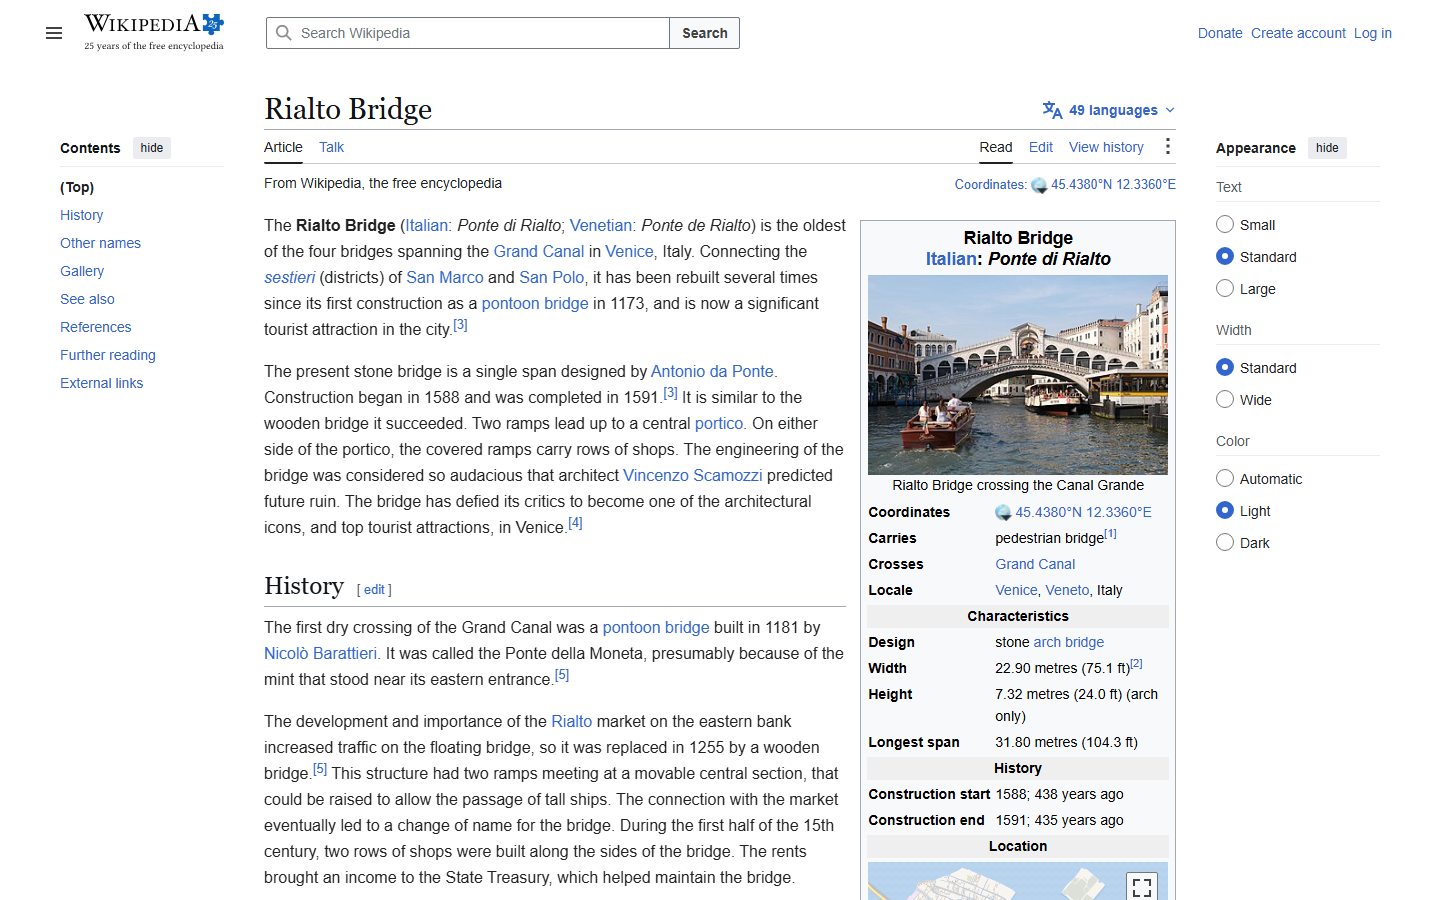
Task: Click the San Marco link
Action: (x=445, y=277)
